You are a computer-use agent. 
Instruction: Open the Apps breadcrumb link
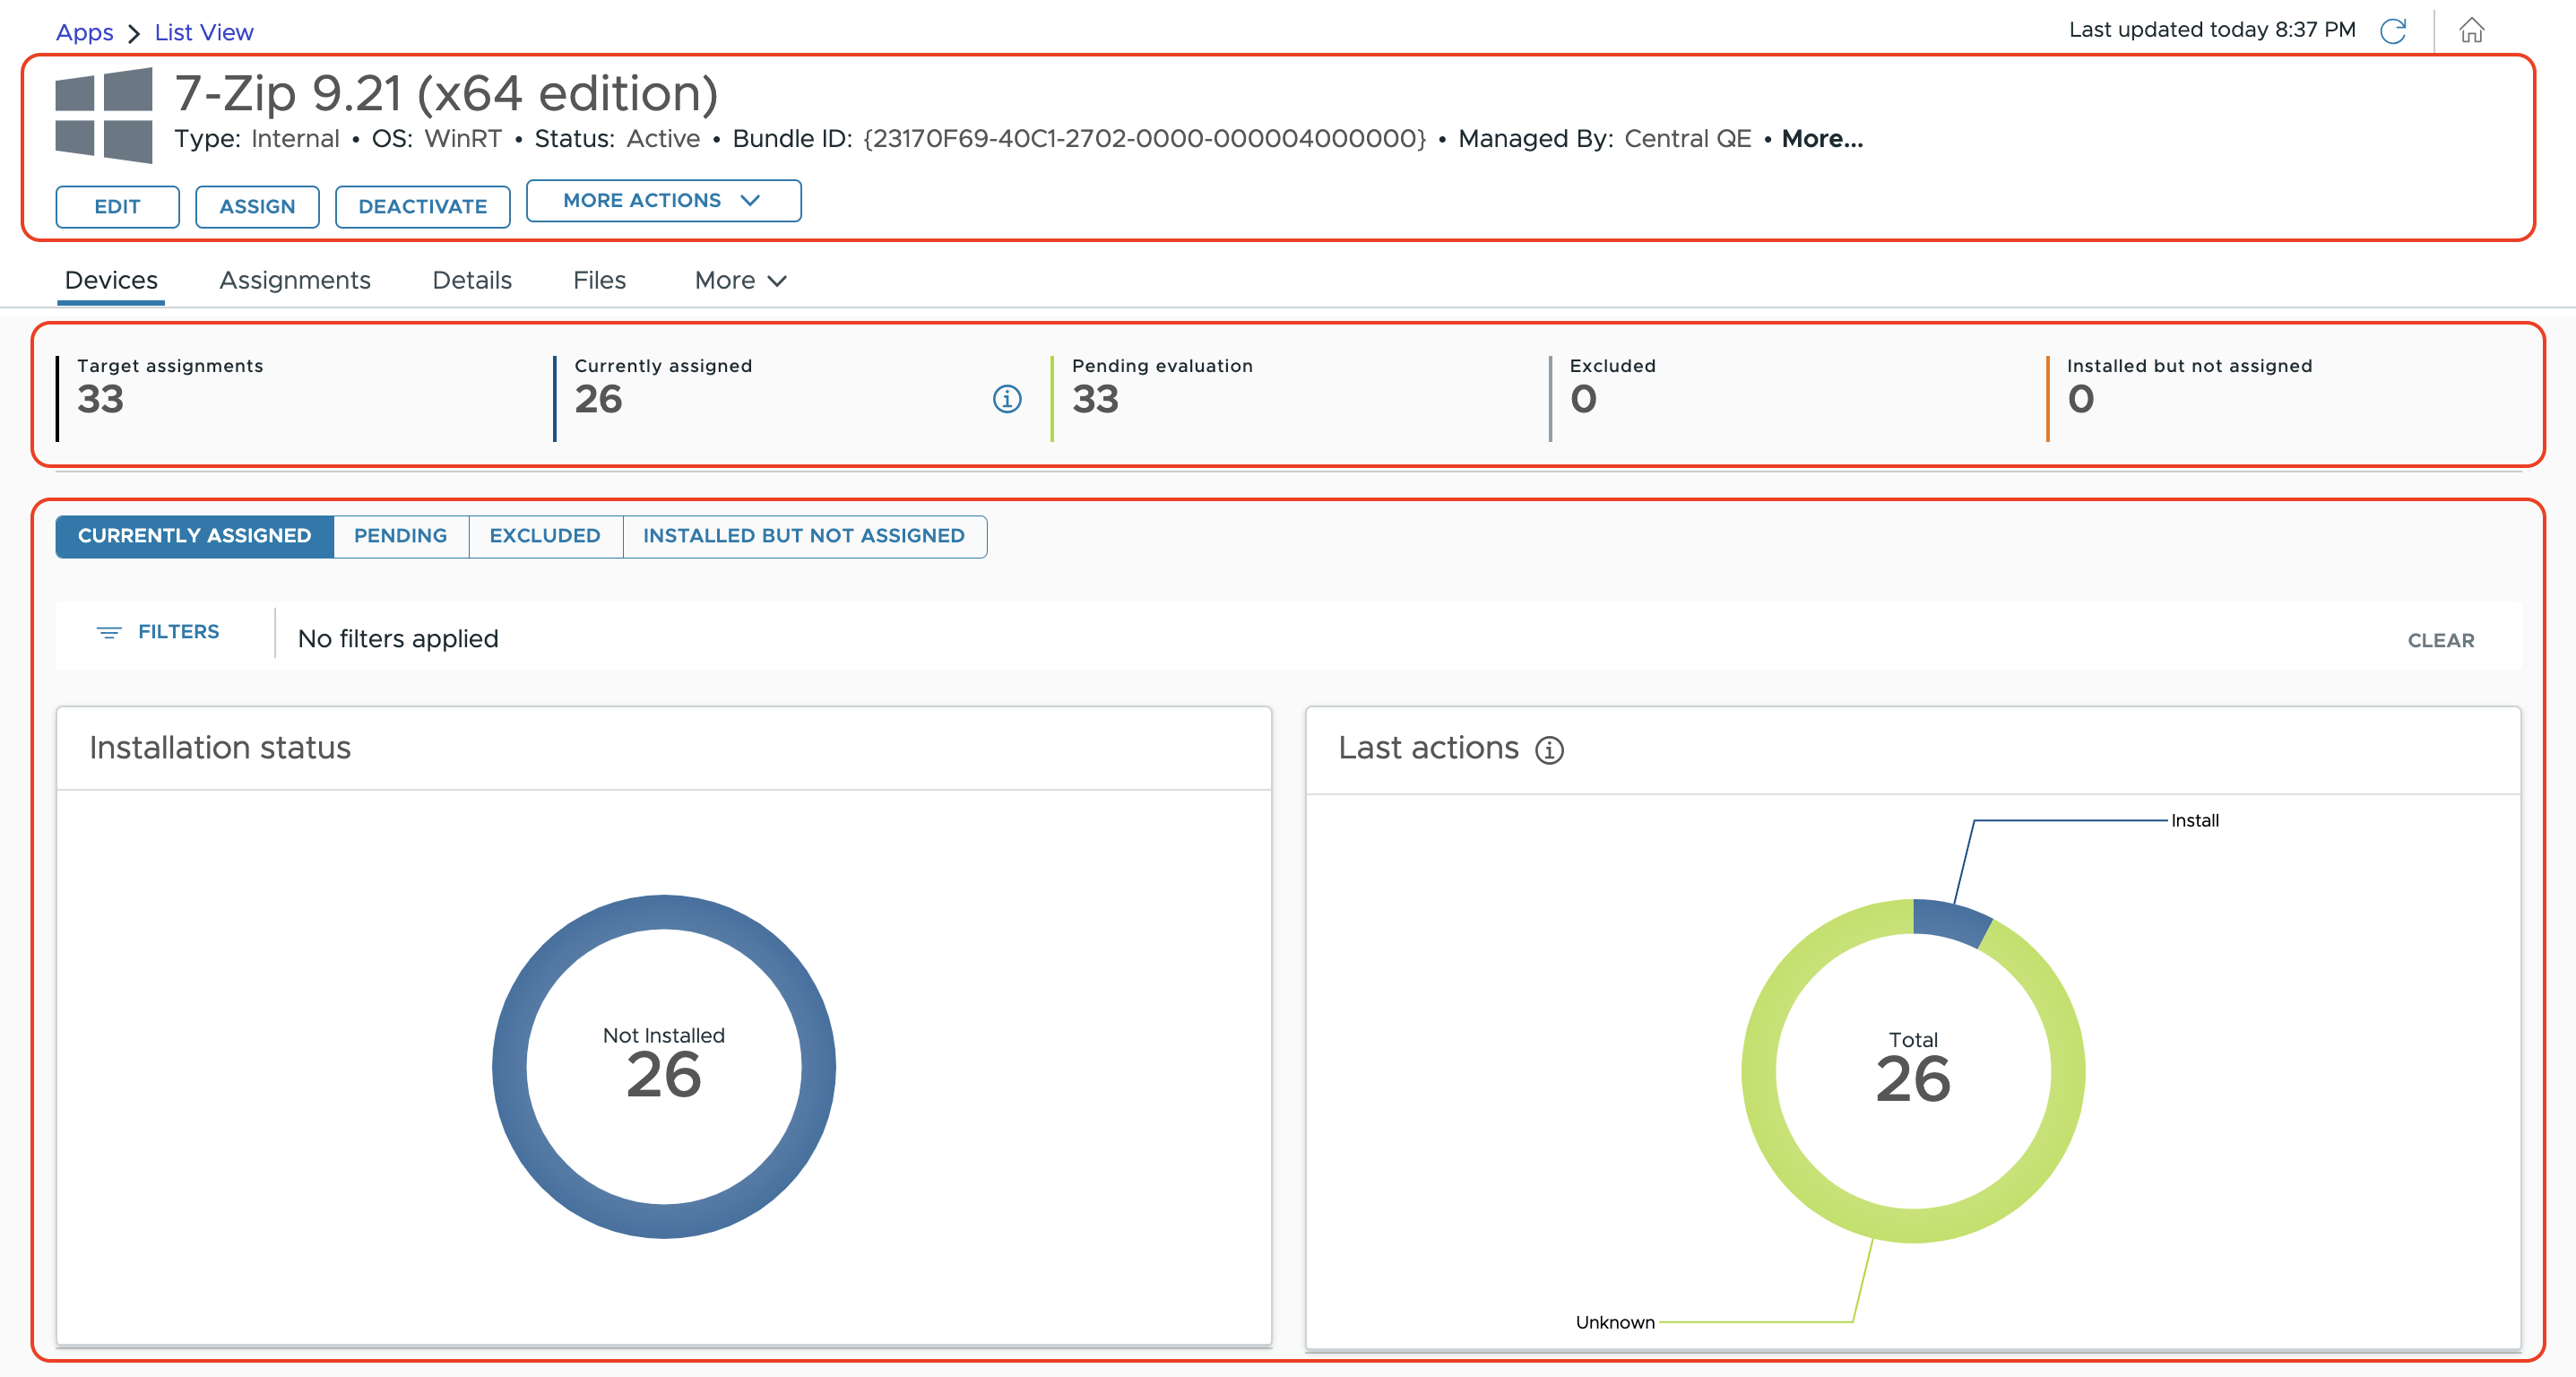84,32
